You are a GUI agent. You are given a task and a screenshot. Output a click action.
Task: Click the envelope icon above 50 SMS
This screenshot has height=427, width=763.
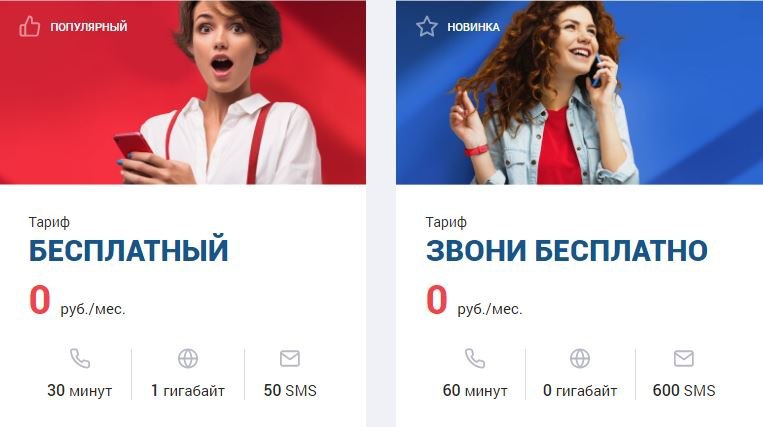point(290,358)
